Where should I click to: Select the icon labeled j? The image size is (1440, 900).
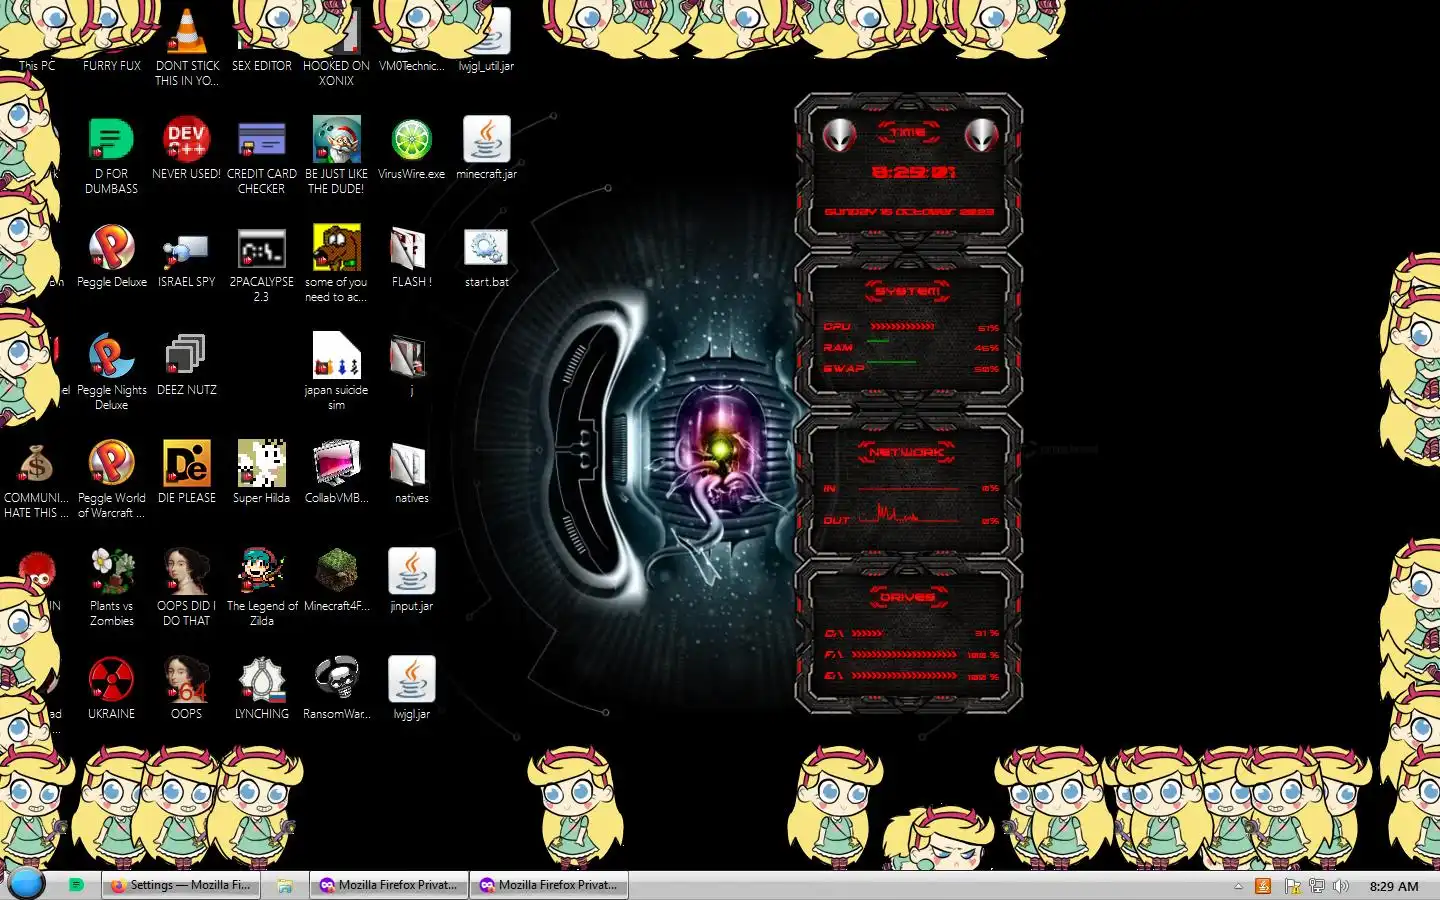[x=411, y=364]
